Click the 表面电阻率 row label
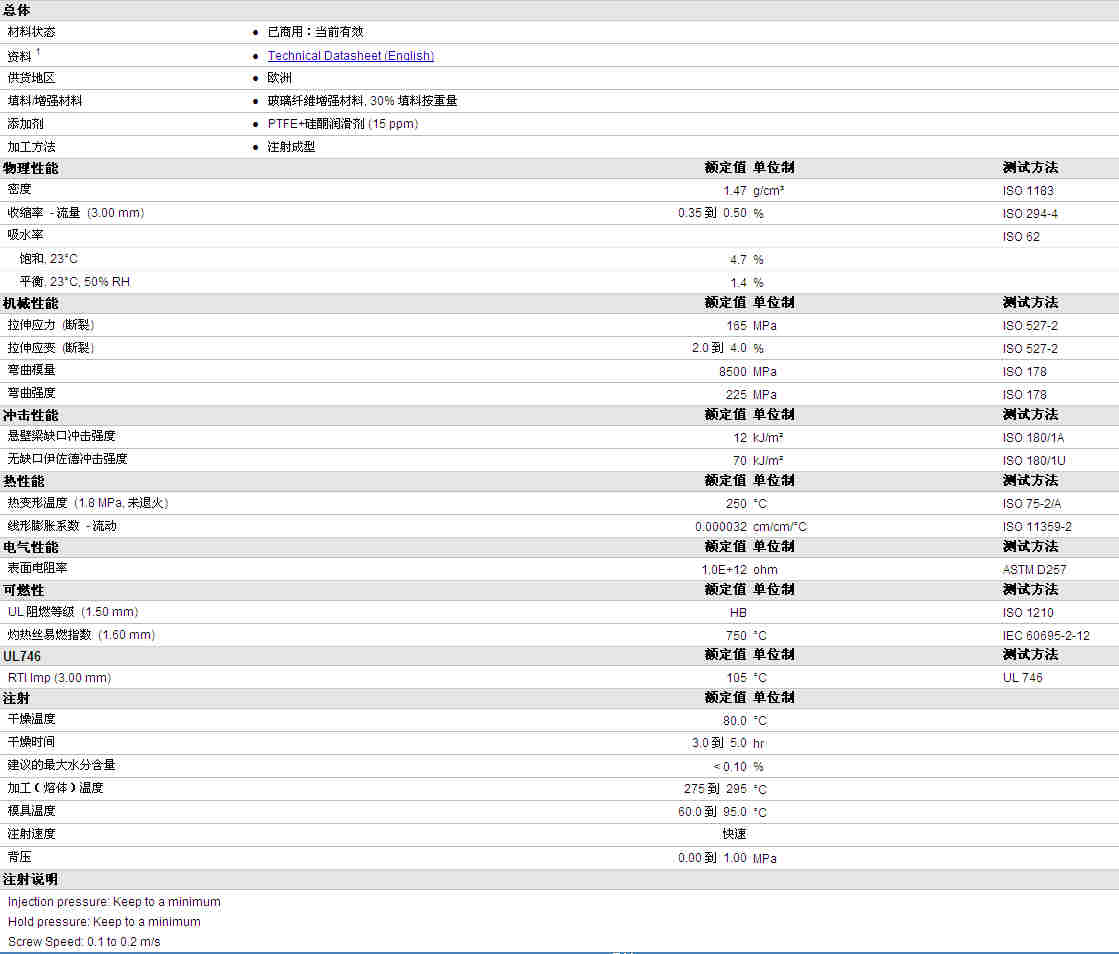1119x954 pixels. click(x=37, y=568)
